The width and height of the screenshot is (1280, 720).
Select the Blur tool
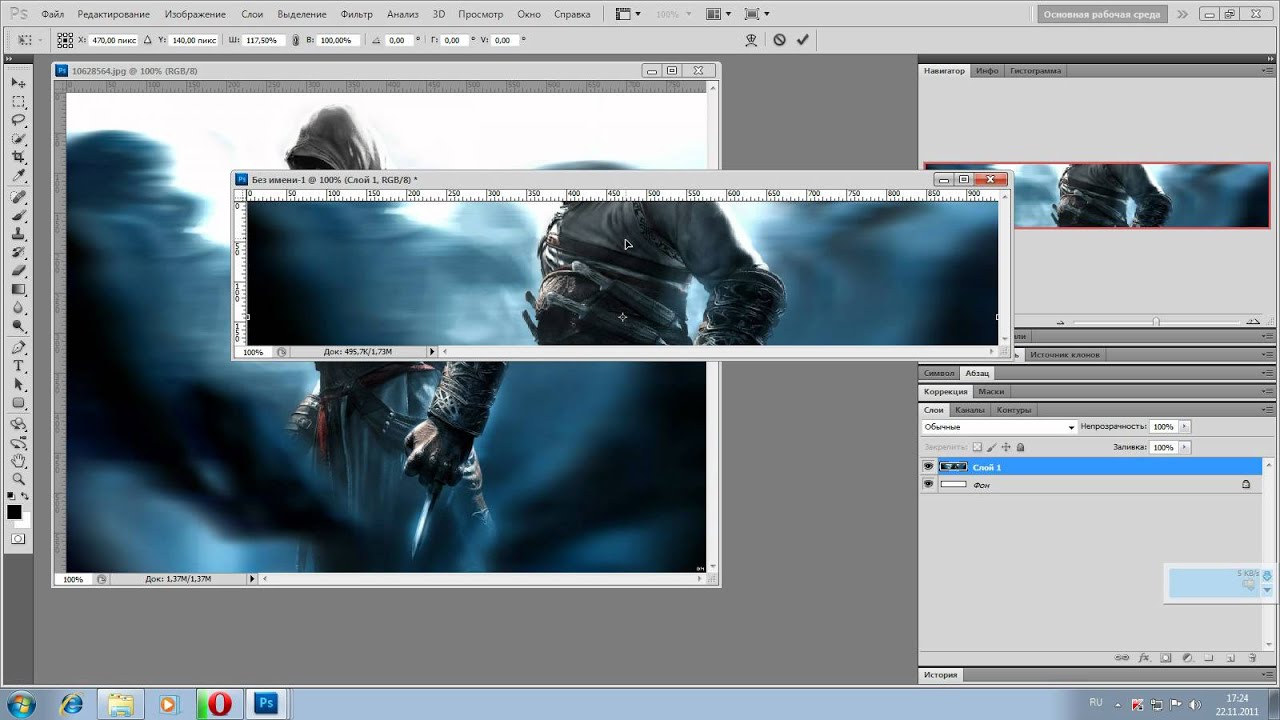[18, 308]
